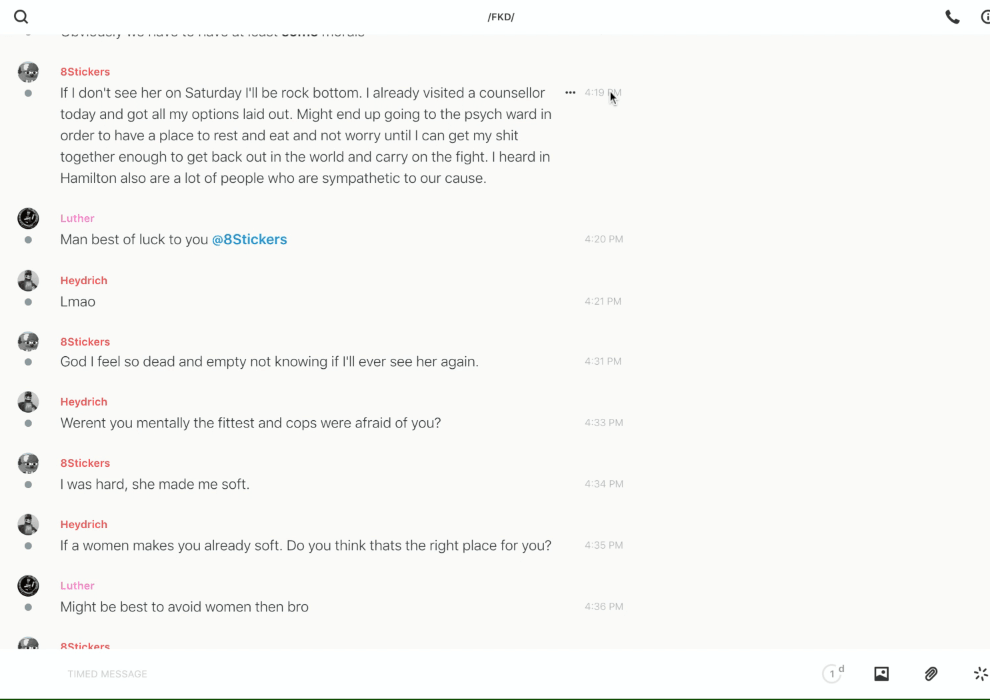Open Heydrich's avatar next to "Lmao"
This screenshot has width=990, height=700.
28,280
